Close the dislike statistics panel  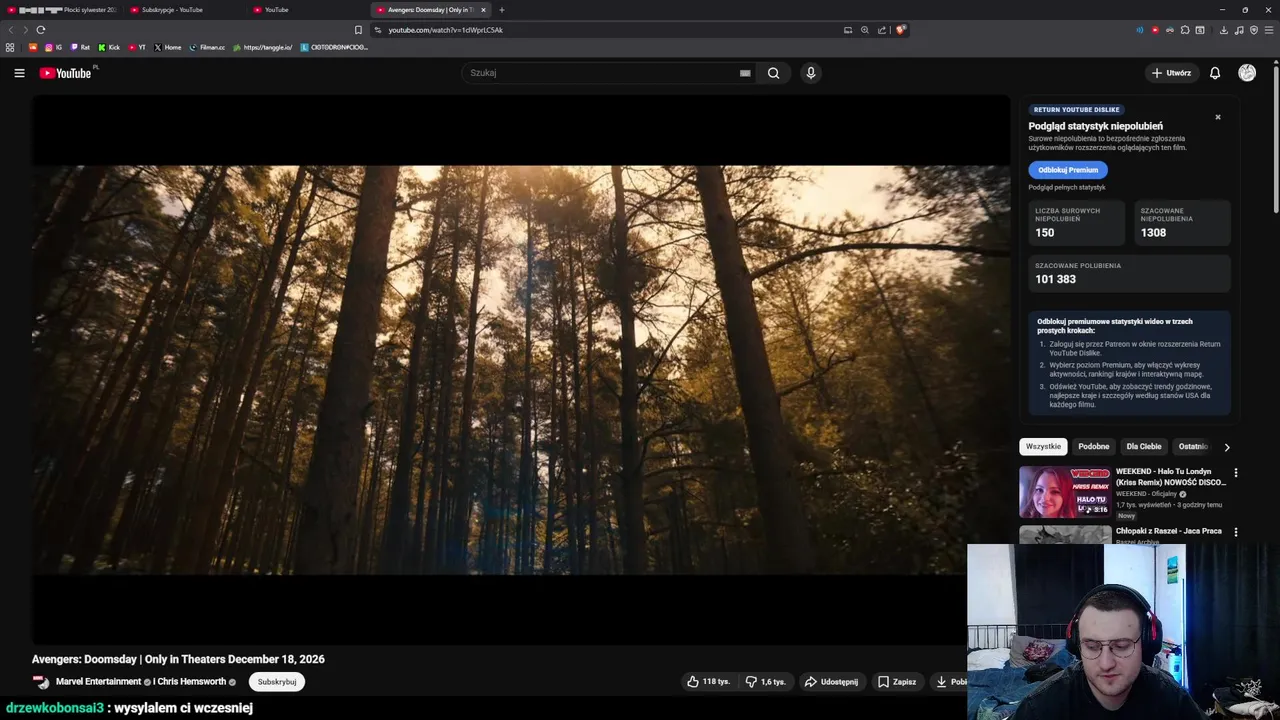point(1218,117)
